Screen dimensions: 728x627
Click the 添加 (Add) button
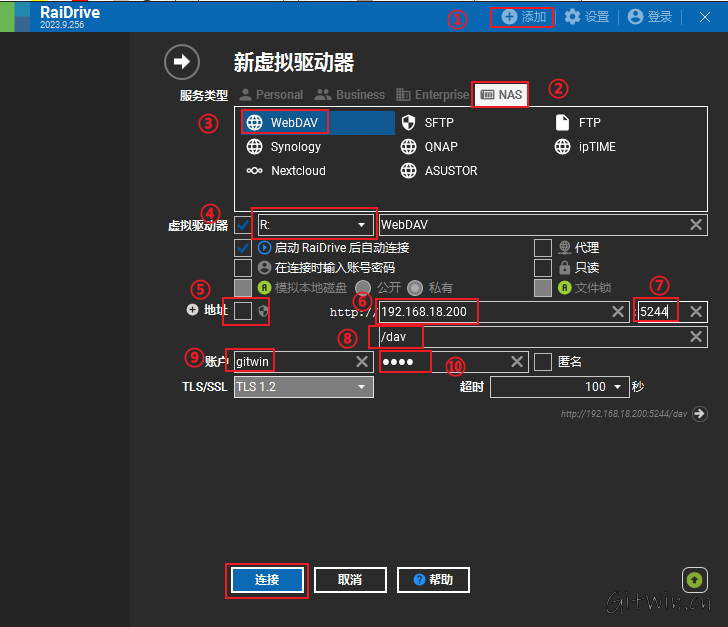coord(523,17)
